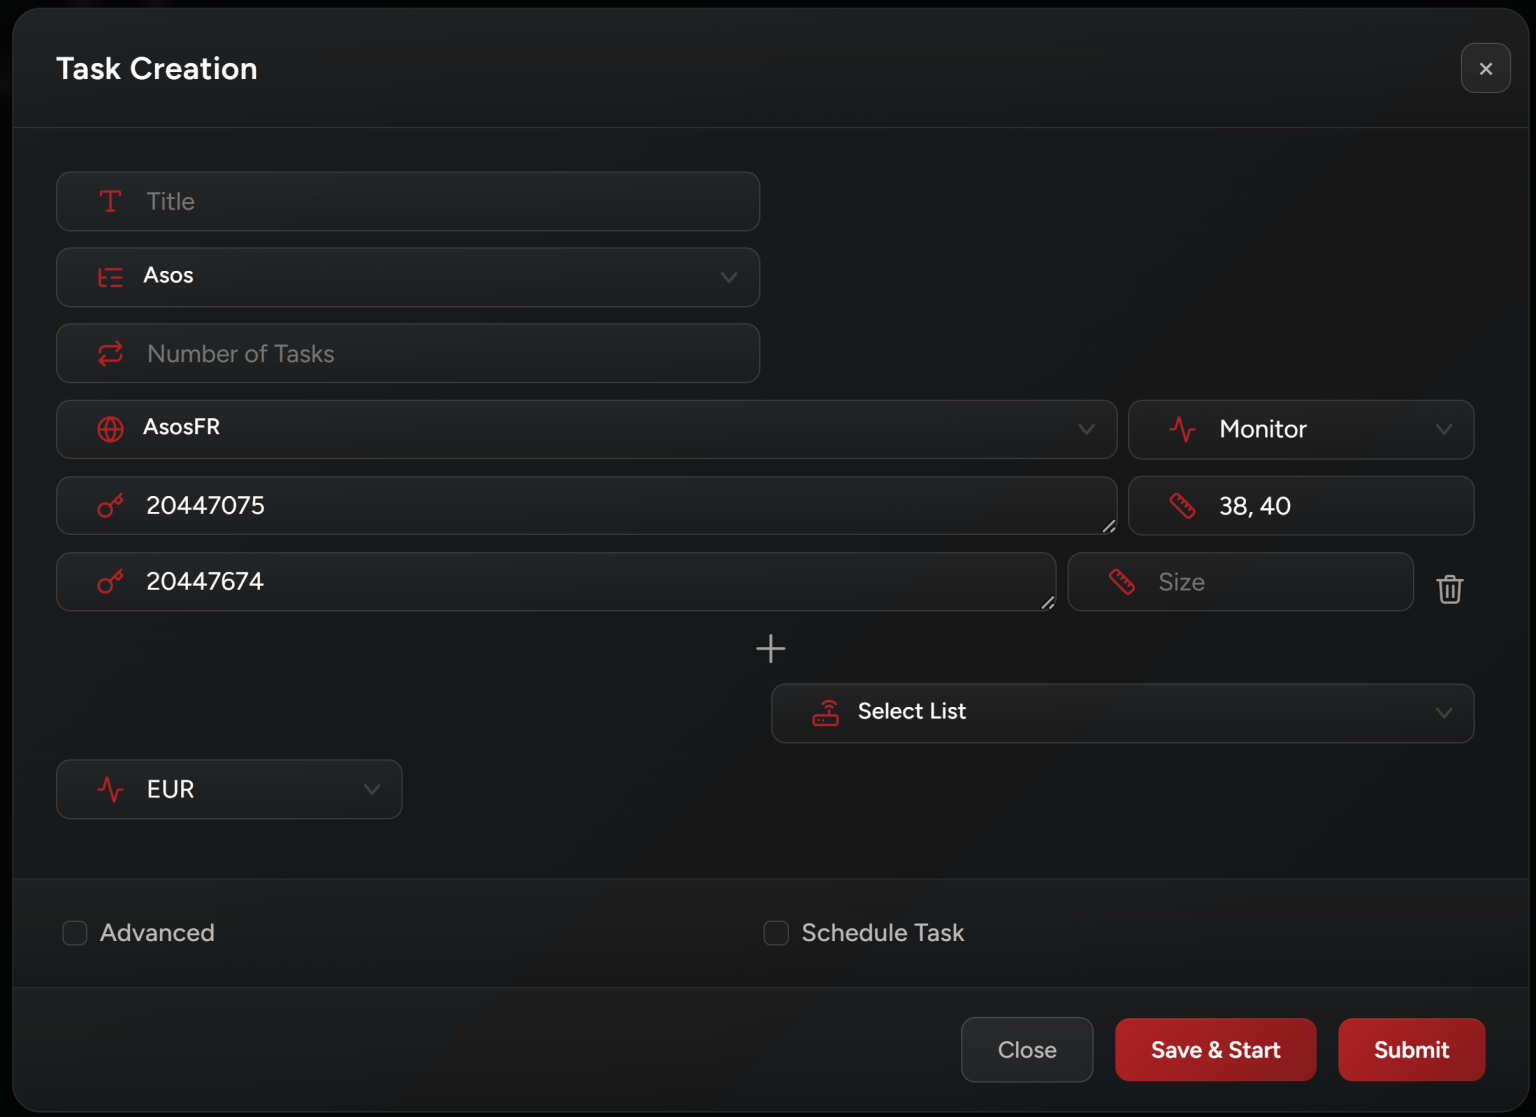
Task: Click the plus icon to add a row
Action: click(770, 649)
